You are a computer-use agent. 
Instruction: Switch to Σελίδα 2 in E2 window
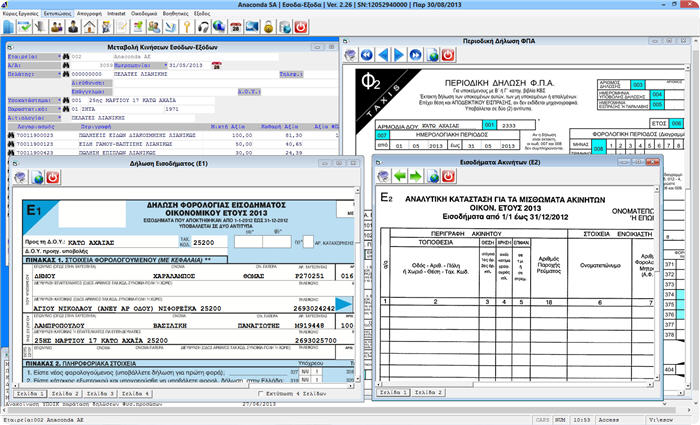(x=428, y=392)
